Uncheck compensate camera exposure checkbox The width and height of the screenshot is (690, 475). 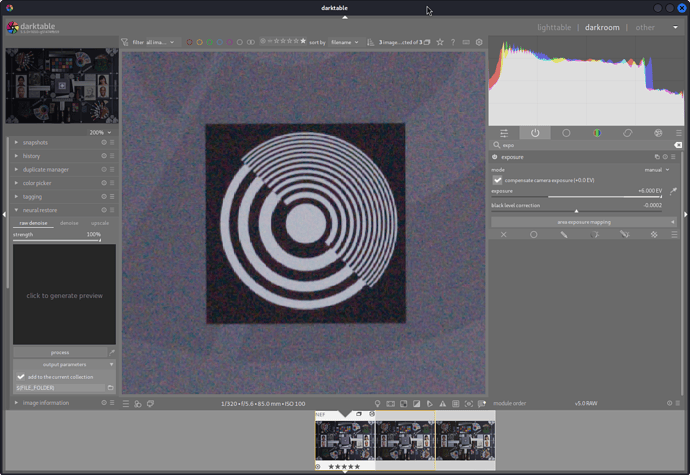497,180
